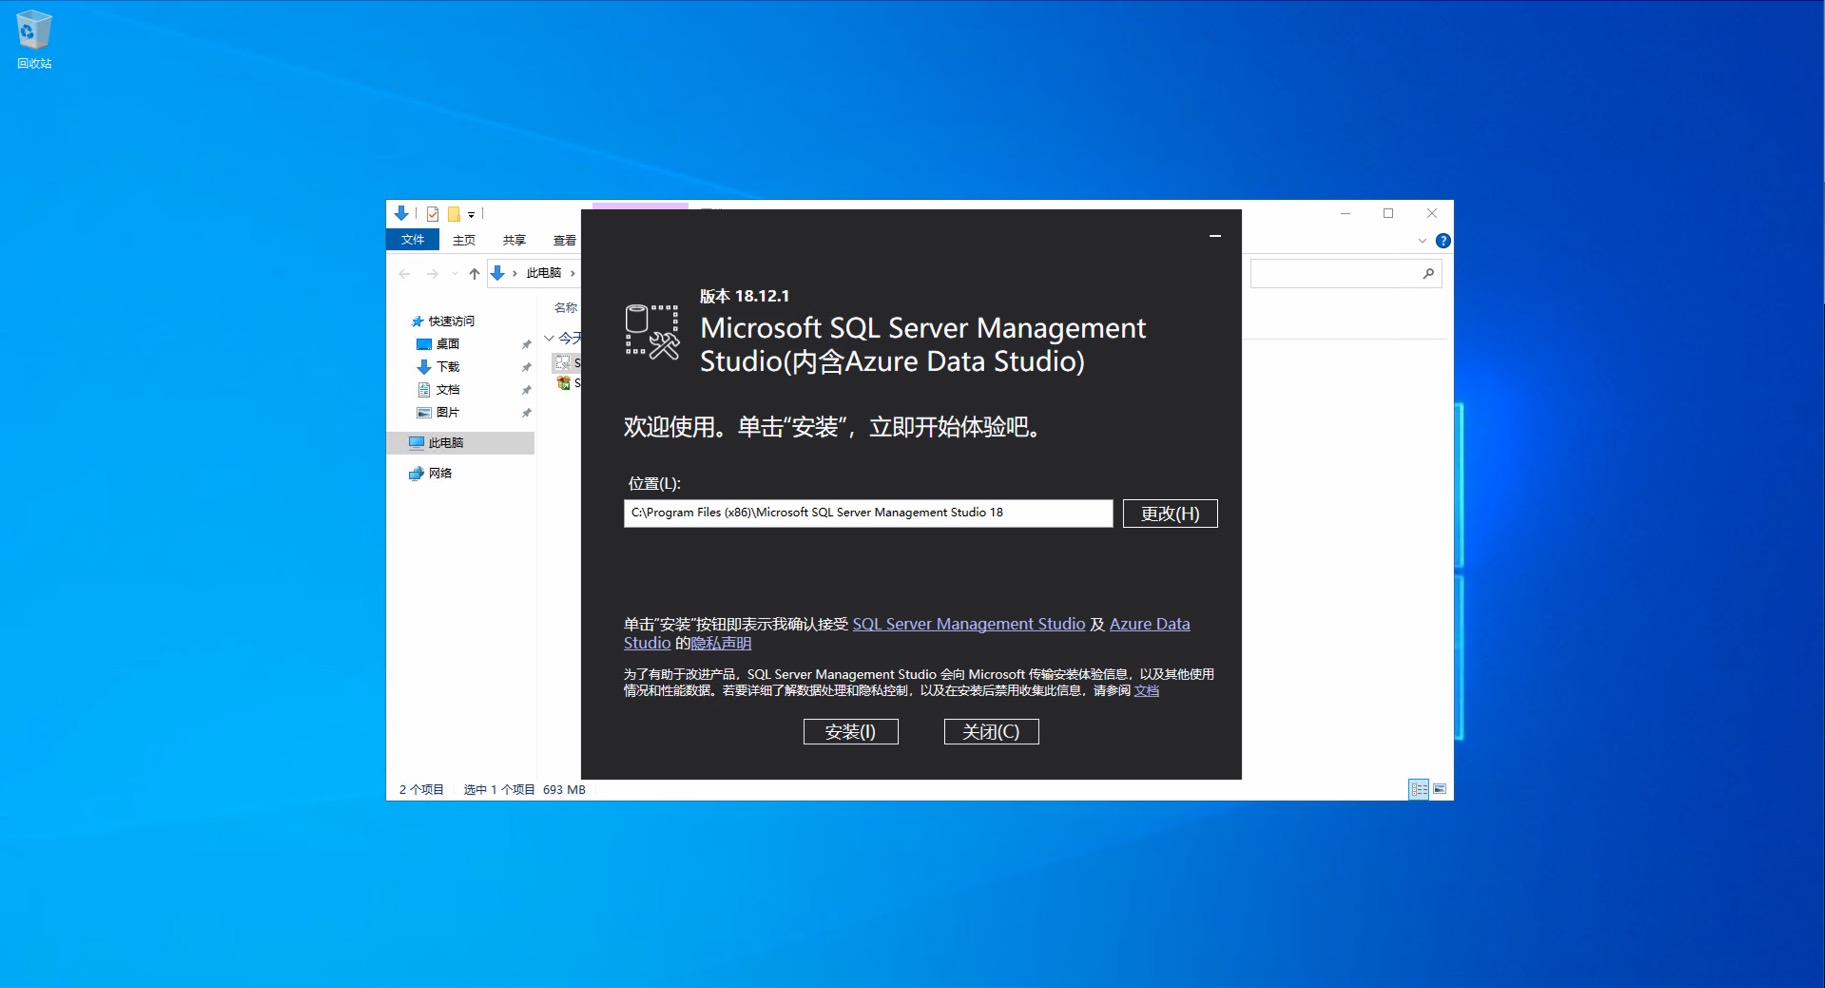Unpin Downloads (下载) from quick access
1825x988 pixels.
click(x=526, y=367)
